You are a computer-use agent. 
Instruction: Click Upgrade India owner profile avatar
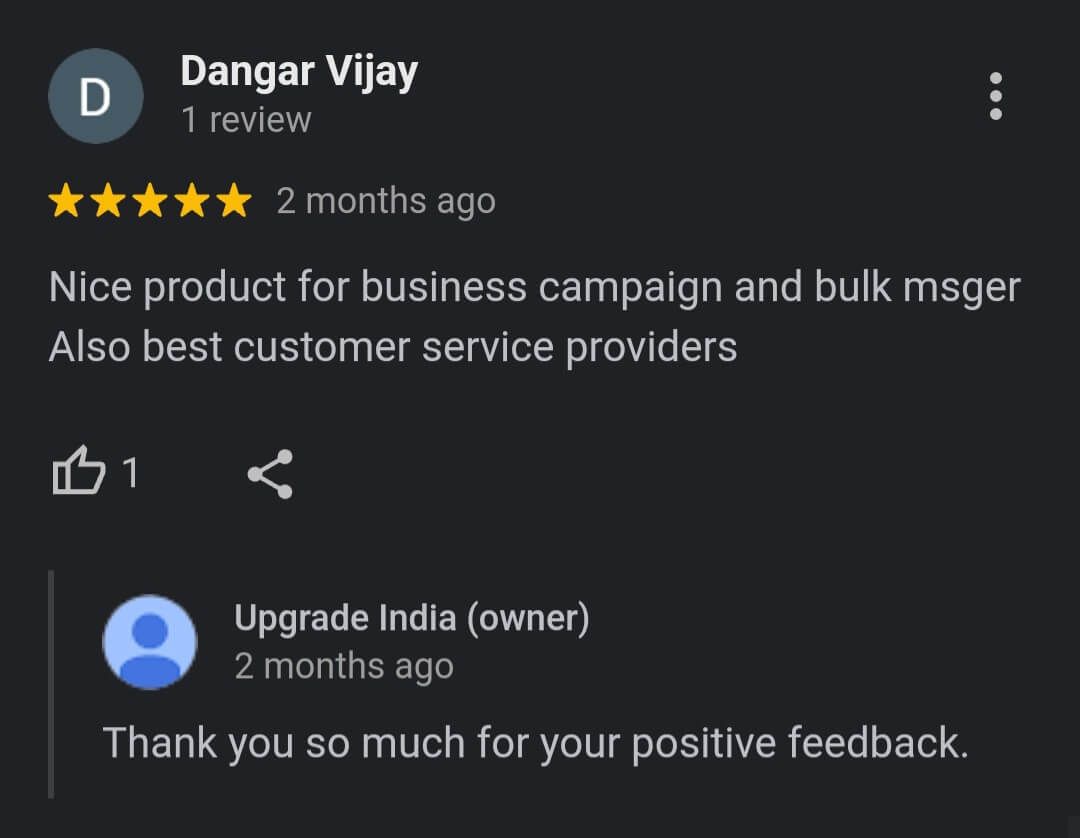pyautogui.click(x=149, y=642)
